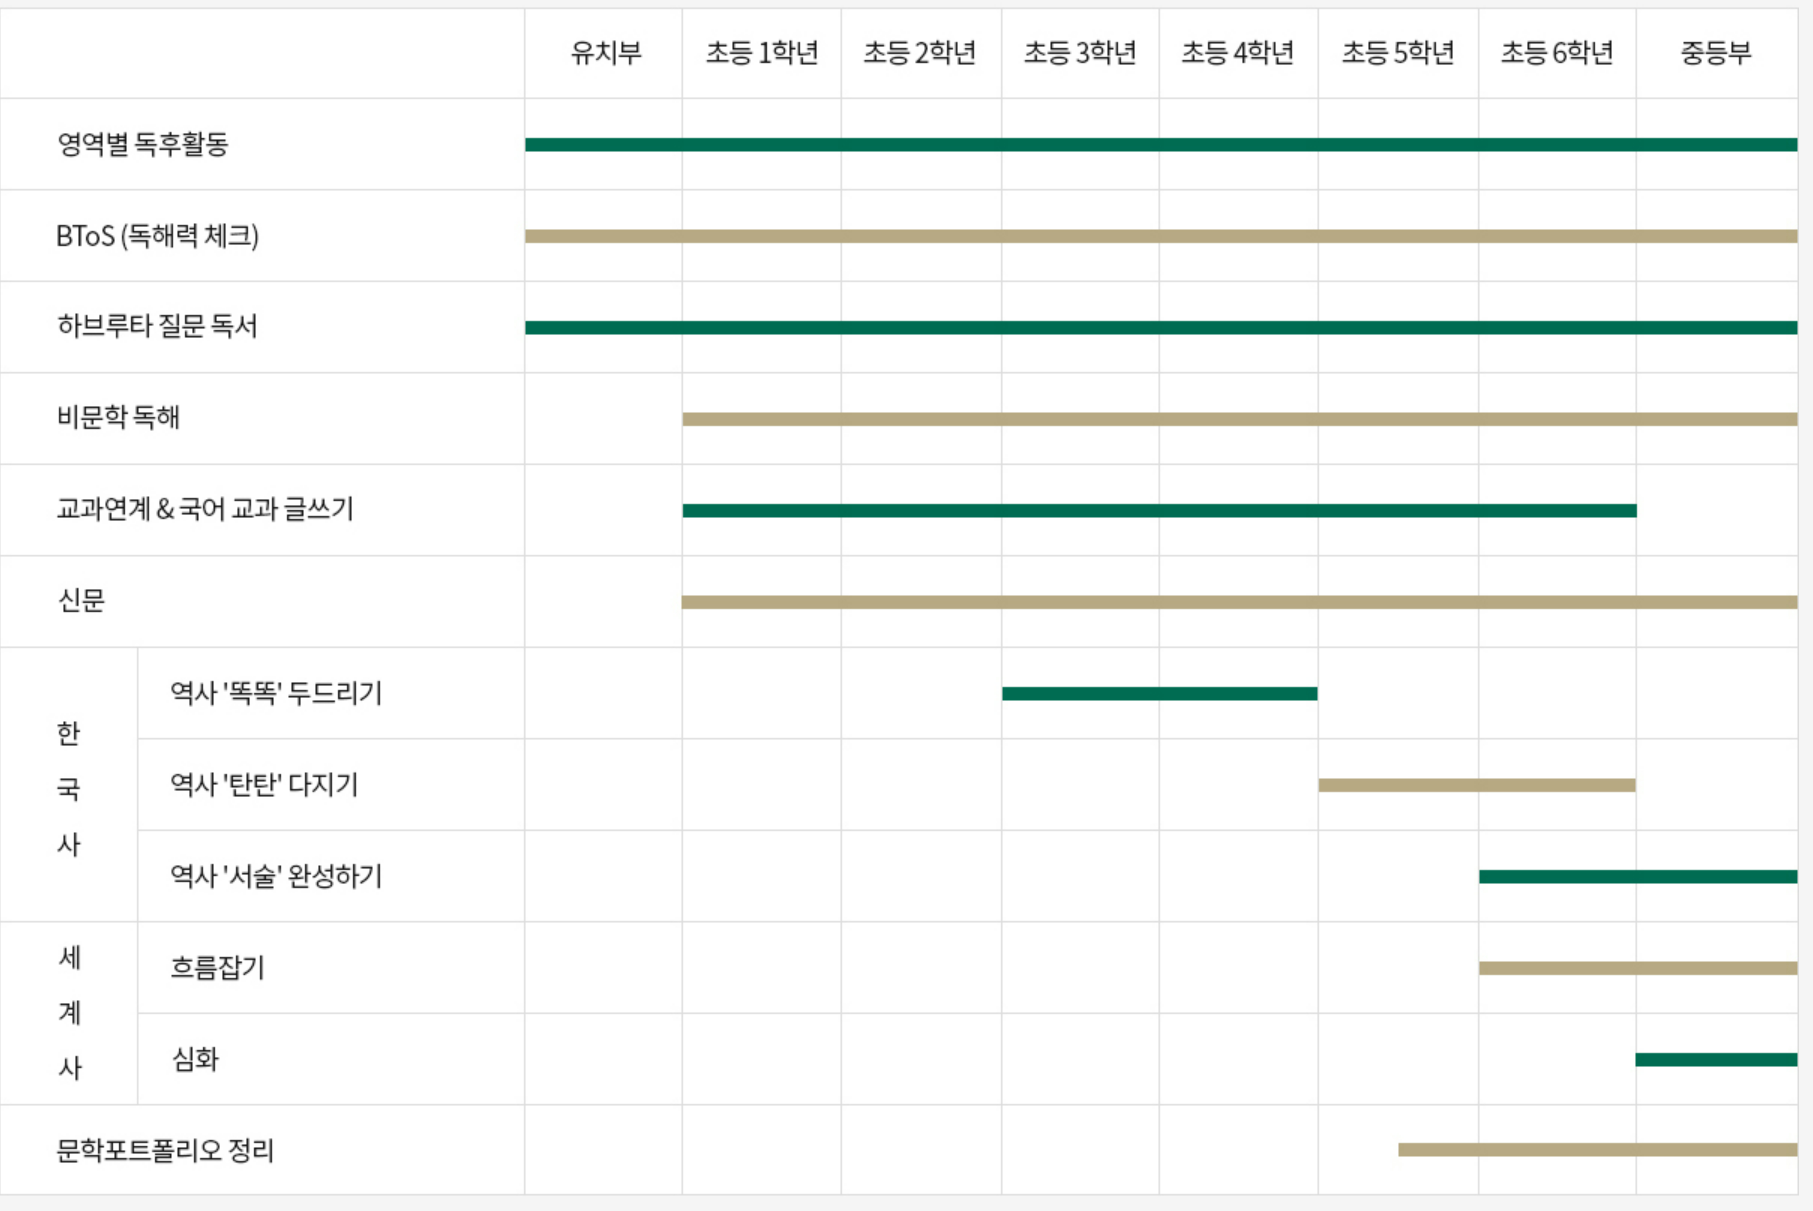Click the tan 문학포트폴리오 정리 bar

click(x=1598, y=1150)
